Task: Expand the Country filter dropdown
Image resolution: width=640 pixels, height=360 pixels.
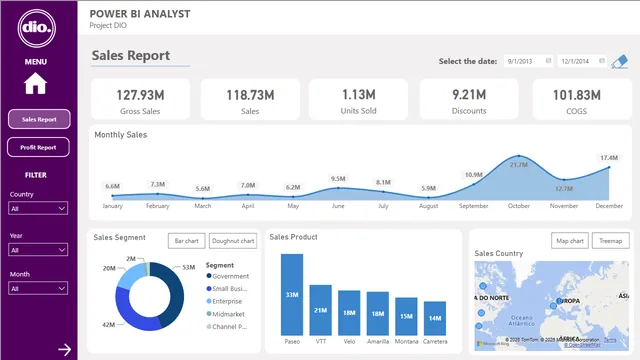Action: tap(38, 208)
